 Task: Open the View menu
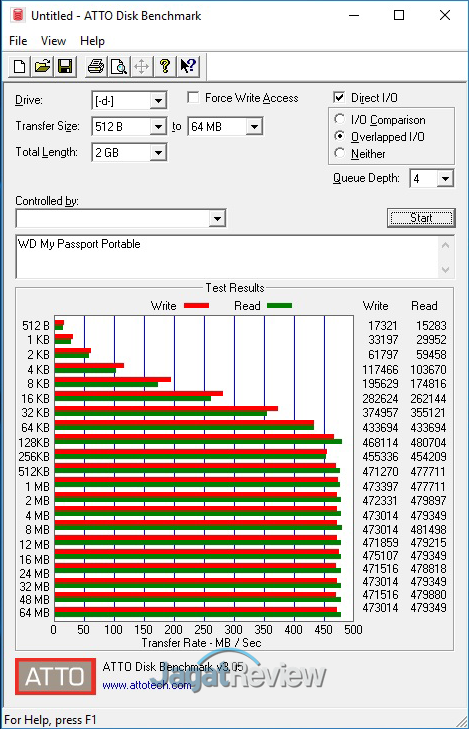click(53, 41)
